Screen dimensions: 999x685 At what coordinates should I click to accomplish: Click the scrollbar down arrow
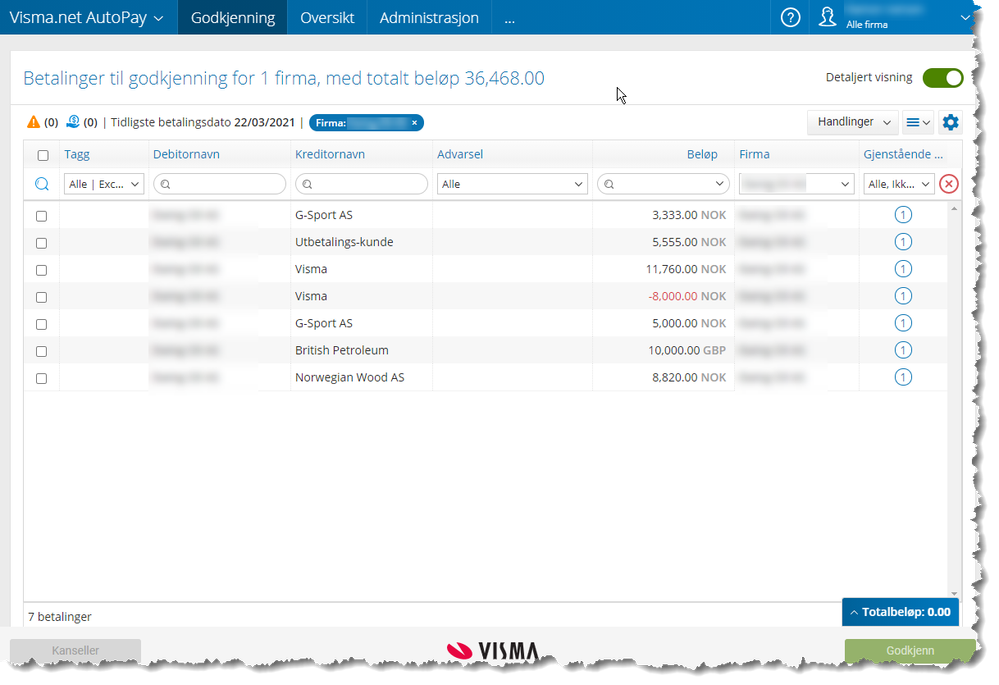tap(954, 594)
